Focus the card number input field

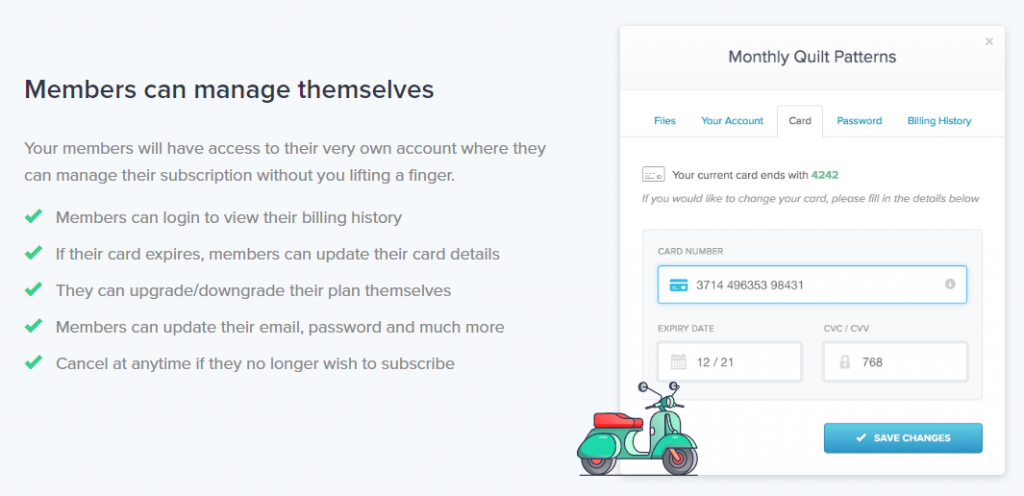812,285
